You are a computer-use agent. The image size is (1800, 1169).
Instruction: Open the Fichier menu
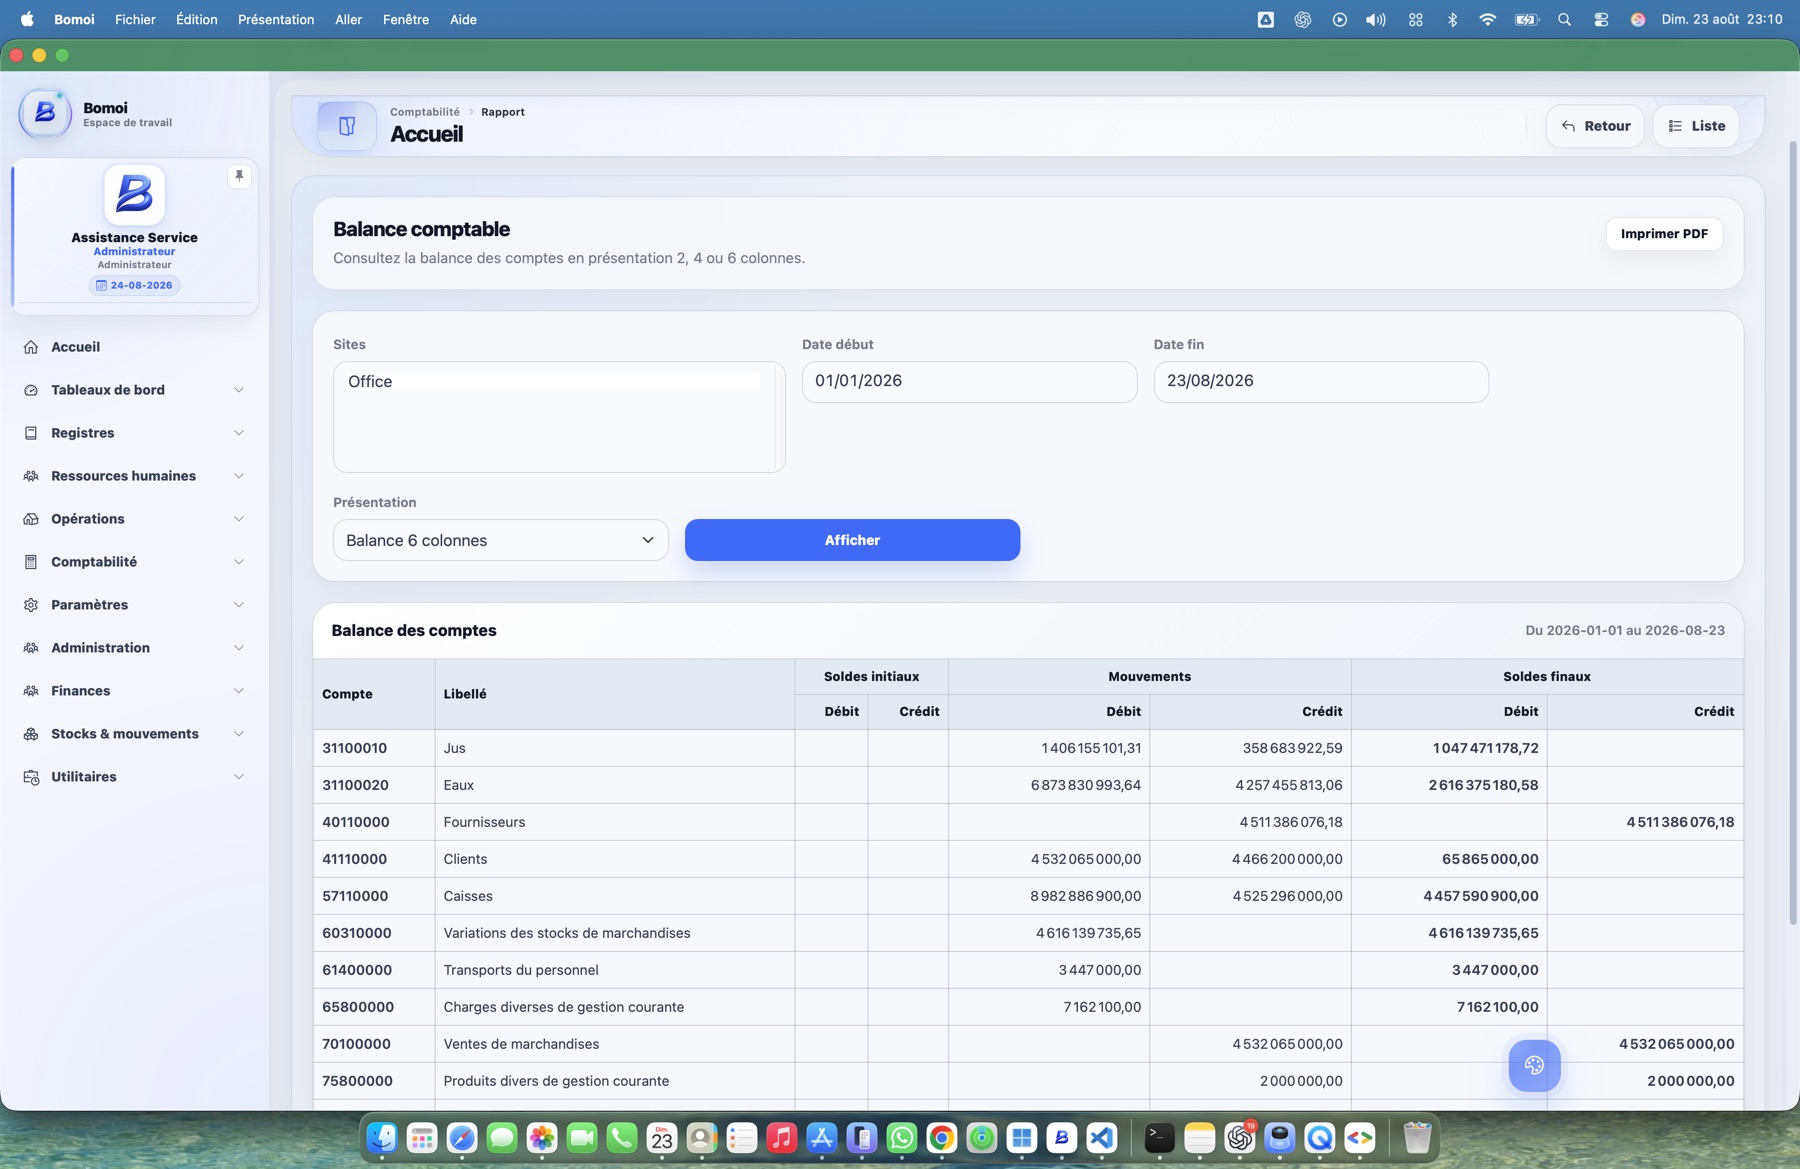tap(135, 20)
